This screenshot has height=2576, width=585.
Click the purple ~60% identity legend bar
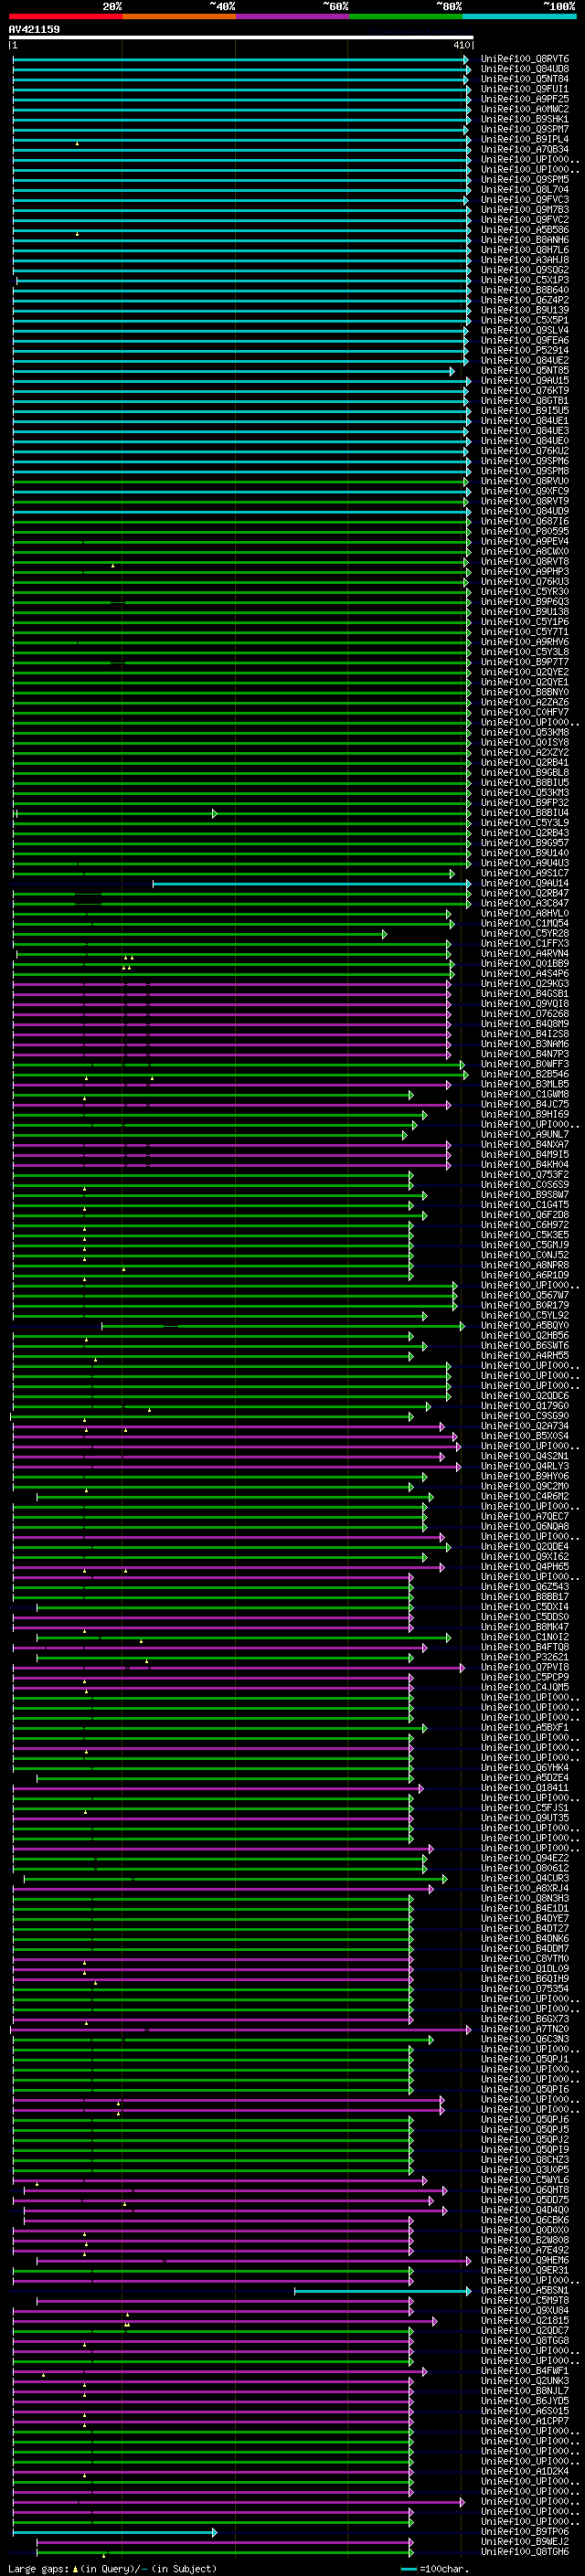click(x=292, y=16)
